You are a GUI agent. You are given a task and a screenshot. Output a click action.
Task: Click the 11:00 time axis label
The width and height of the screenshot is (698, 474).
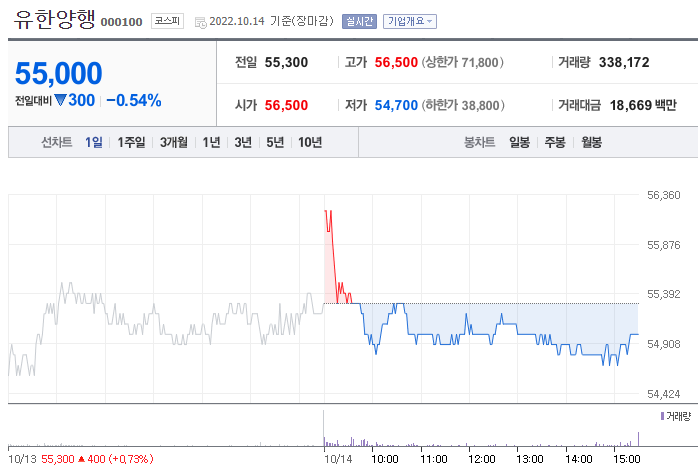tap(434, 459)
